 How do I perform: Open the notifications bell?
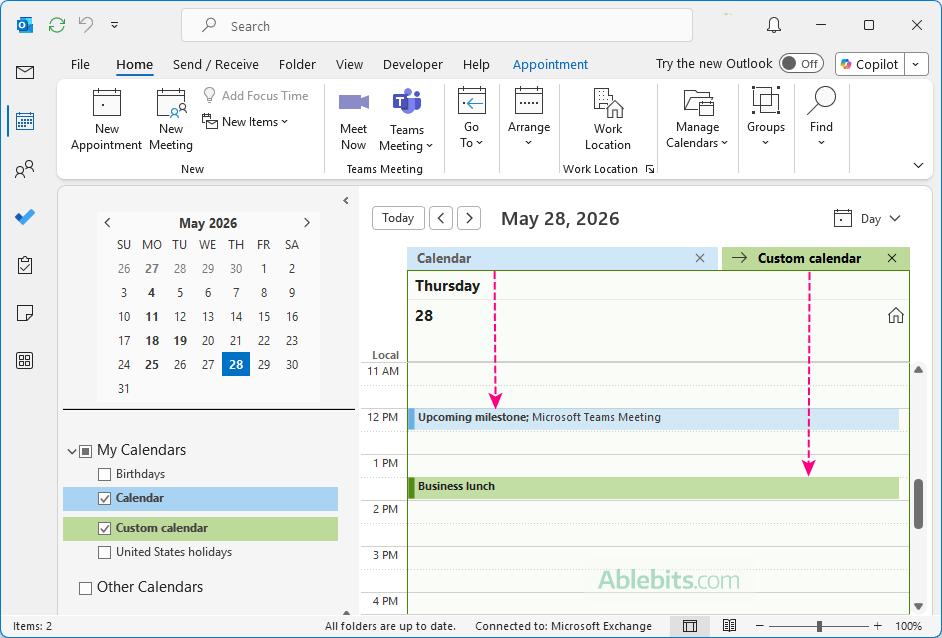coord(774,25)
